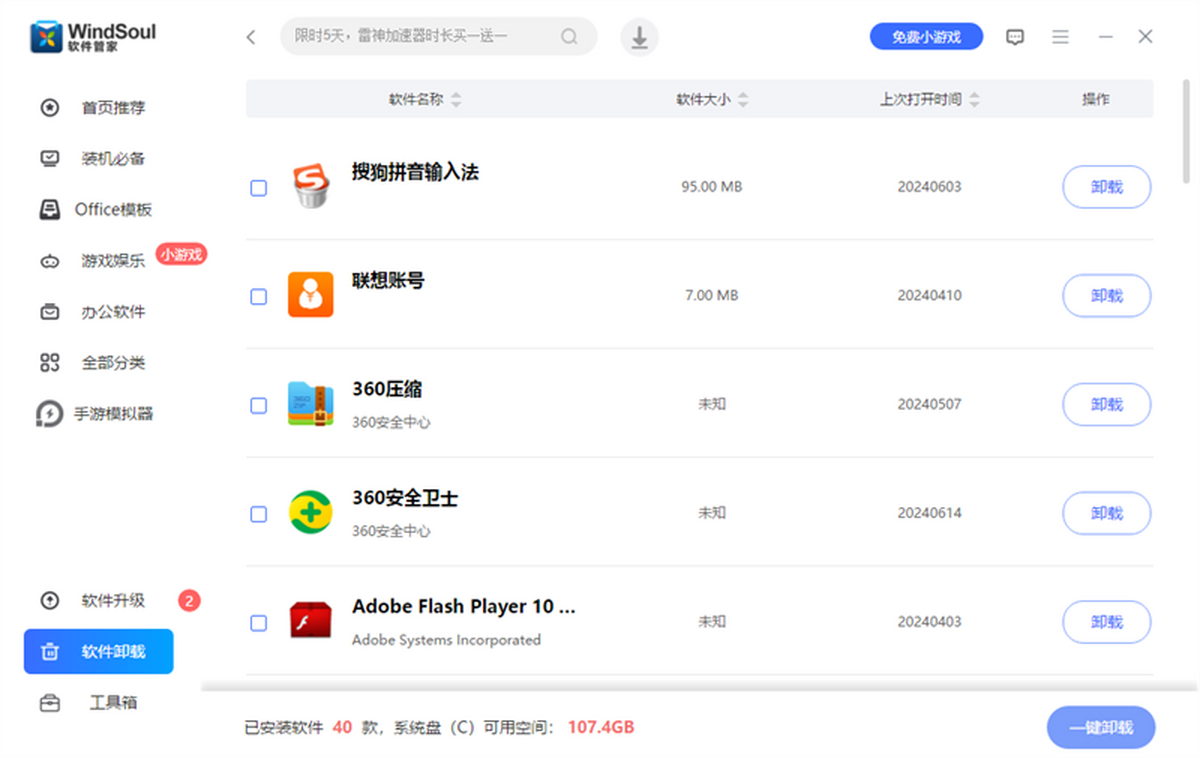Open the download manager icon
Screen dimensions: 1200x758
(640, 37)
